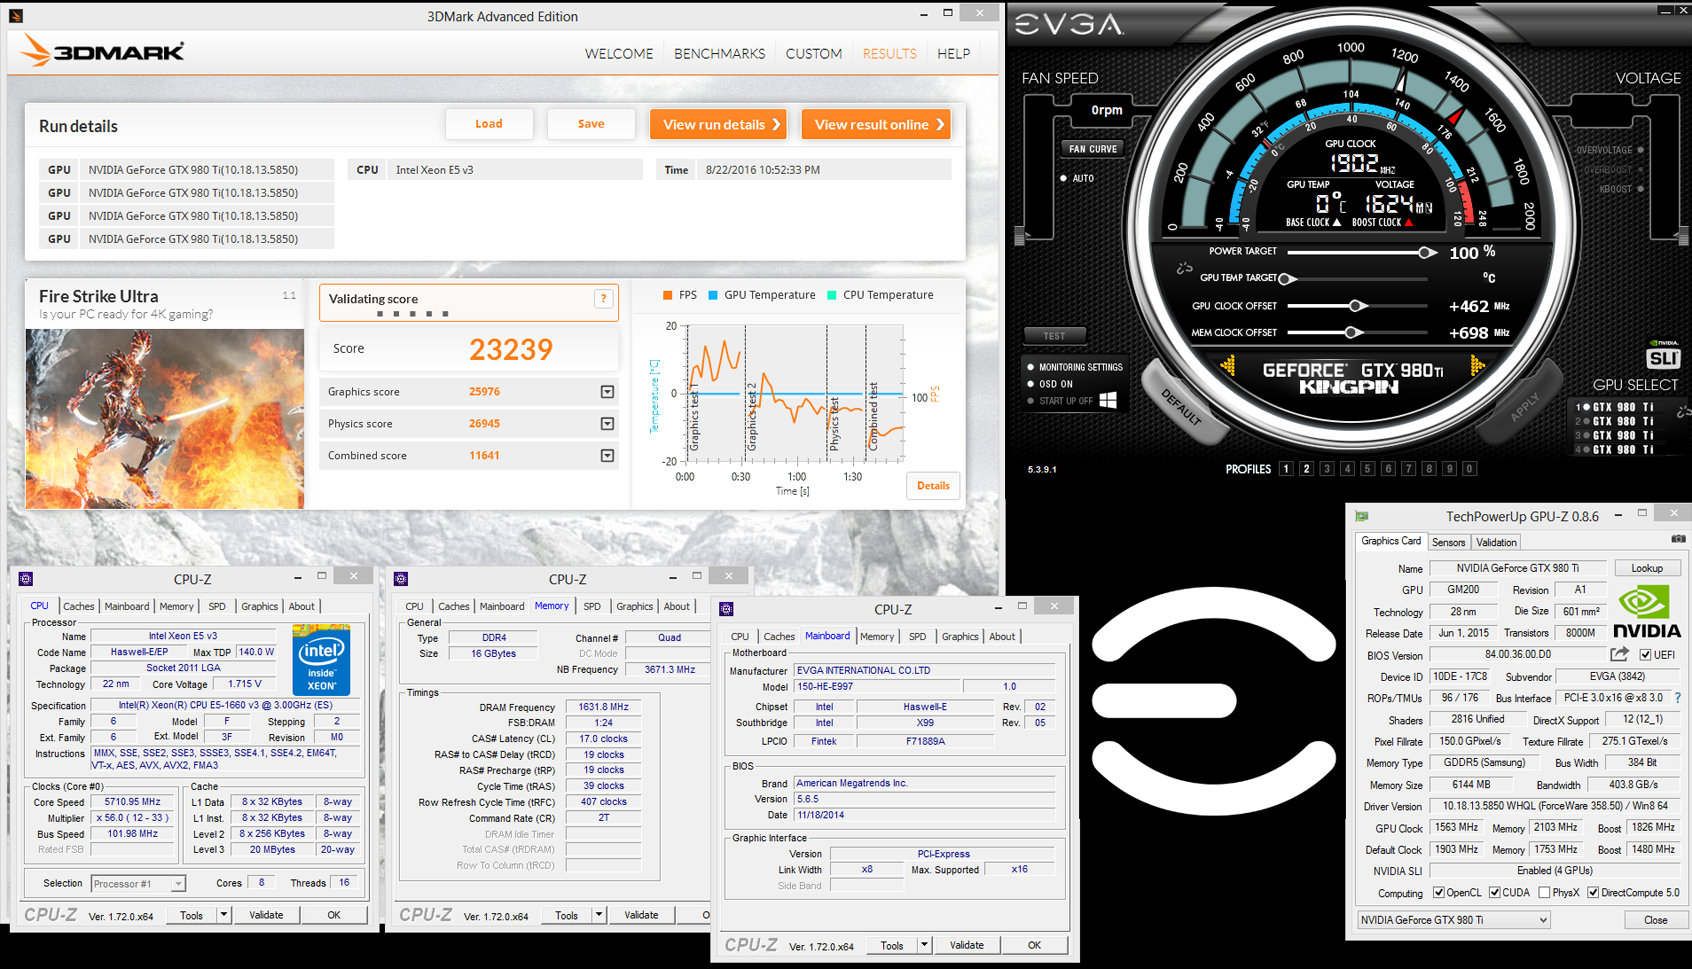Click the GPU-Z title bar app icon
Image resolution: width=1692 pixels, height=969 pixels.
pos(1362,516)
